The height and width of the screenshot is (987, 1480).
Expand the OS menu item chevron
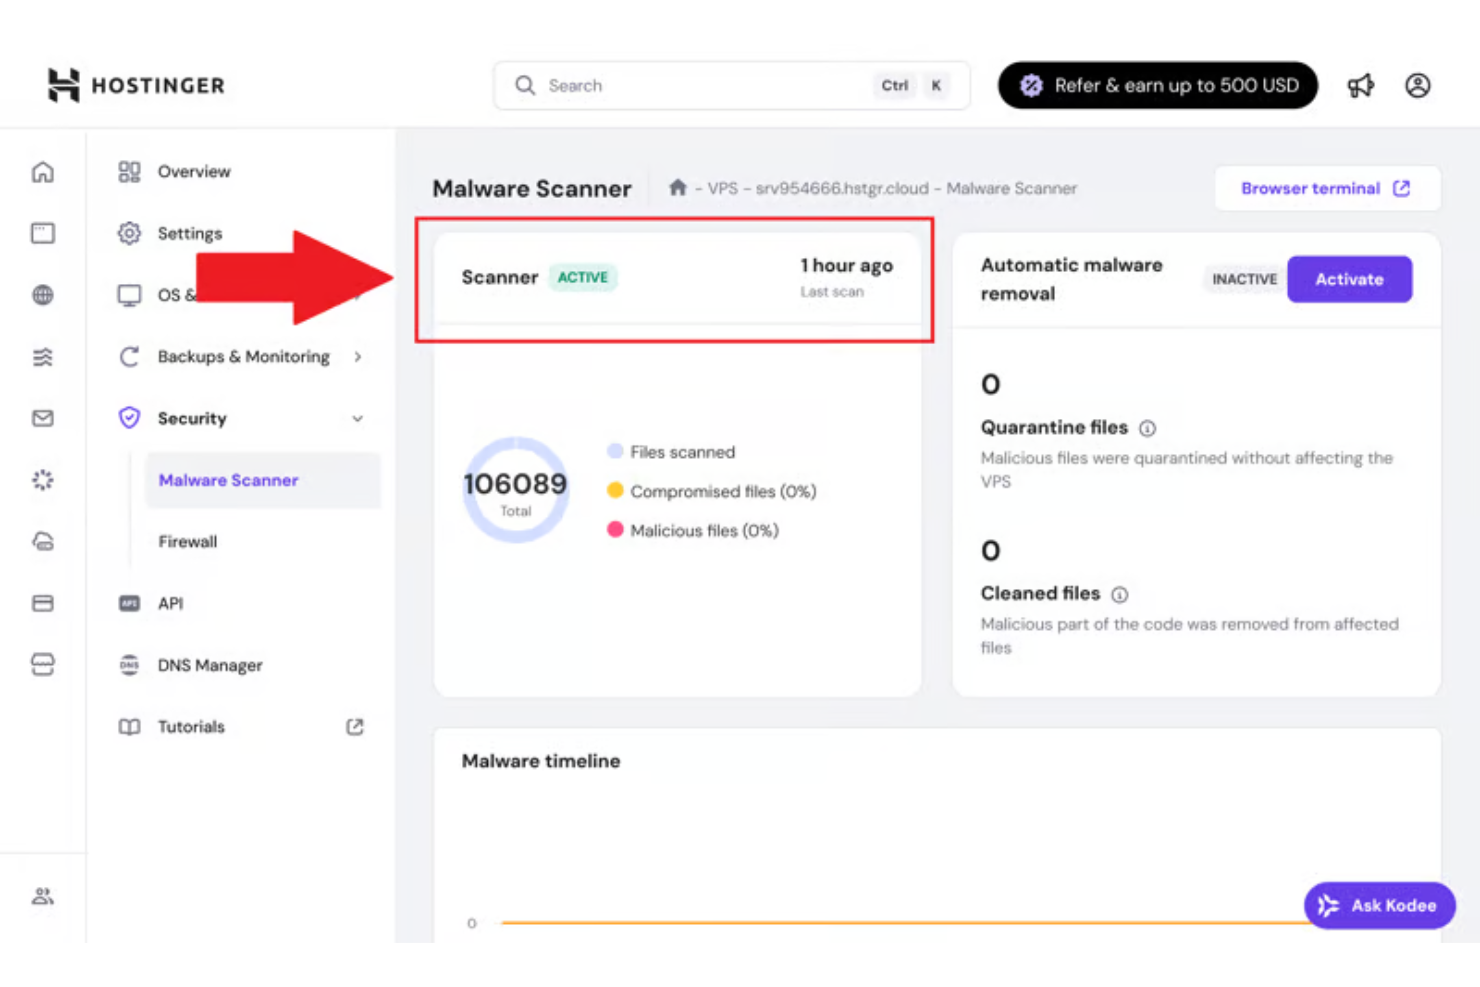point(357,294)
